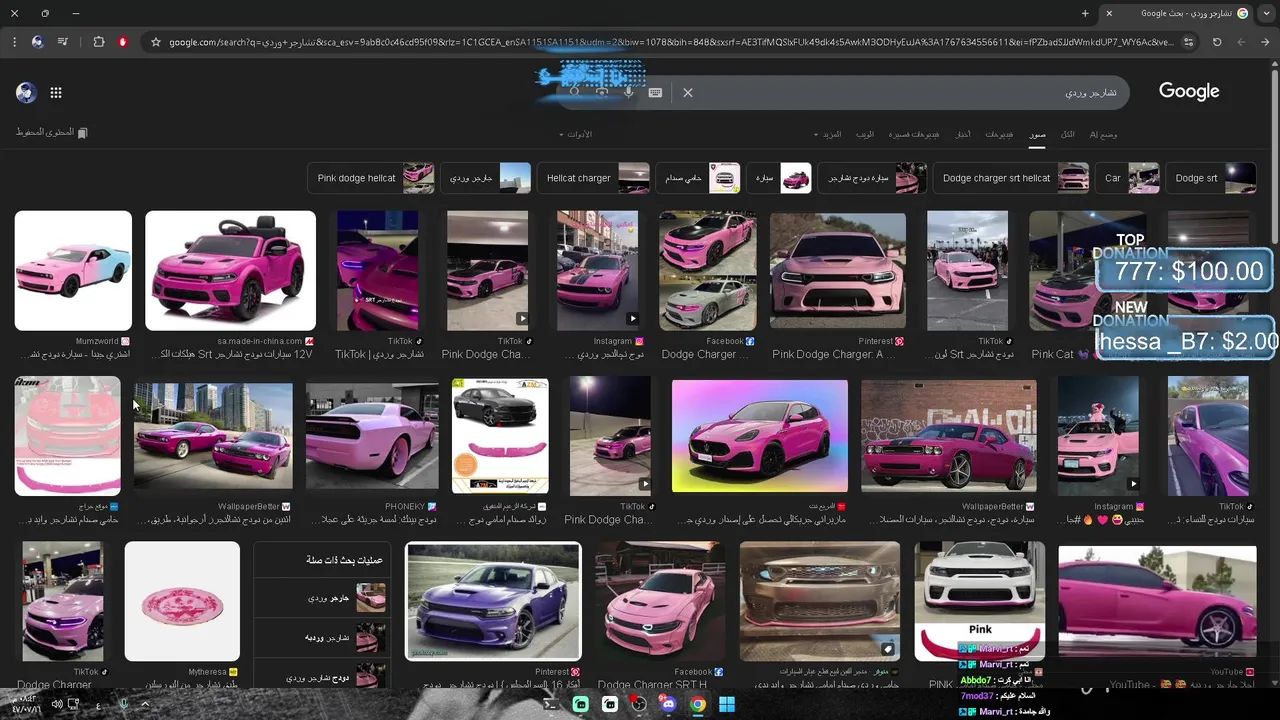Show hidden tray icons chevron
Screen dimensions: 1280x720
pos(146,704)
